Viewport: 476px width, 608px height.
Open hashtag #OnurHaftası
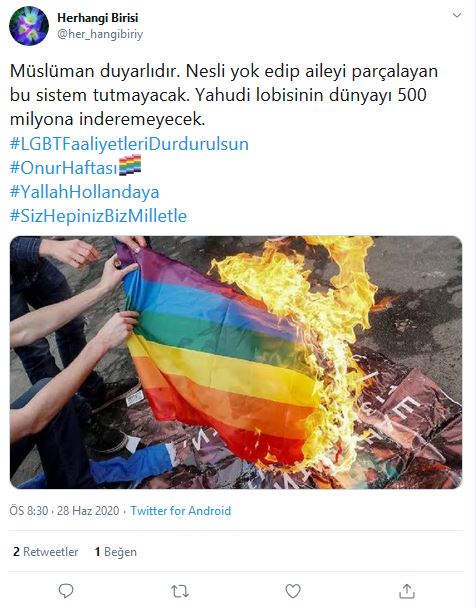64,168
